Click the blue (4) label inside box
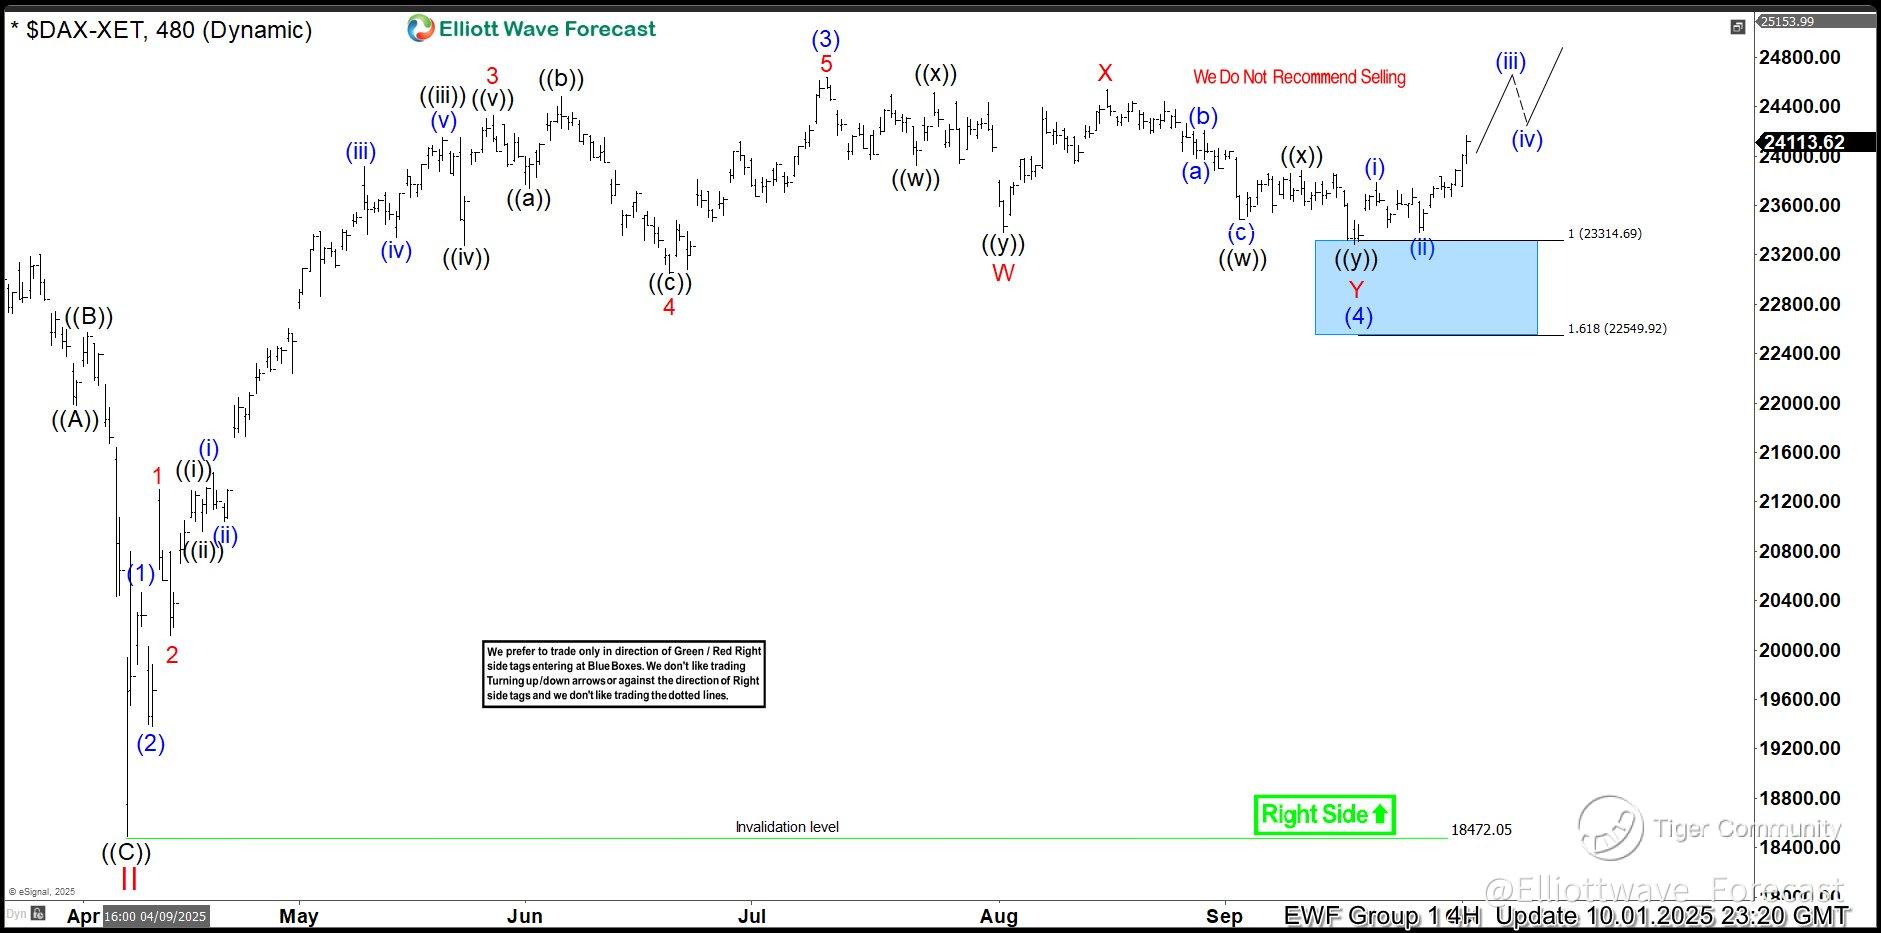The image size is (1881, 933). tap(1358, 317)
